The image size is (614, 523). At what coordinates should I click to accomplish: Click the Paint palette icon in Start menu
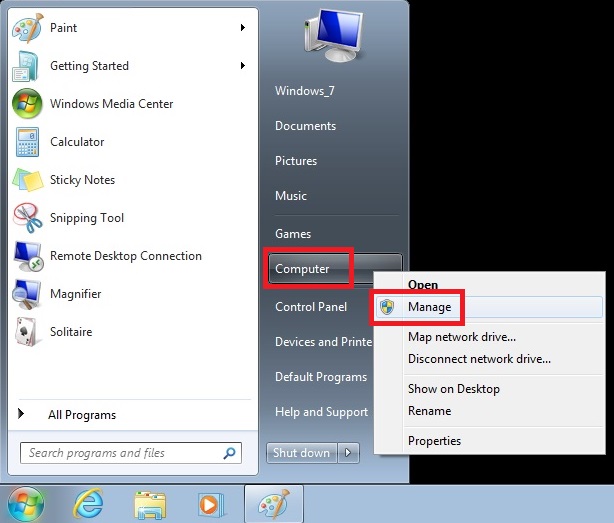[27, 28]
